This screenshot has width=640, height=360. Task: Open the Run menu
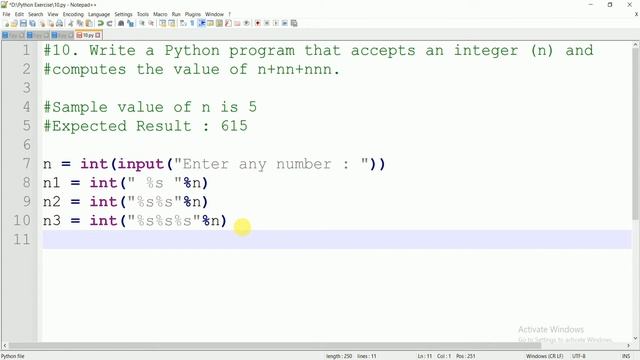pos(176,14)
